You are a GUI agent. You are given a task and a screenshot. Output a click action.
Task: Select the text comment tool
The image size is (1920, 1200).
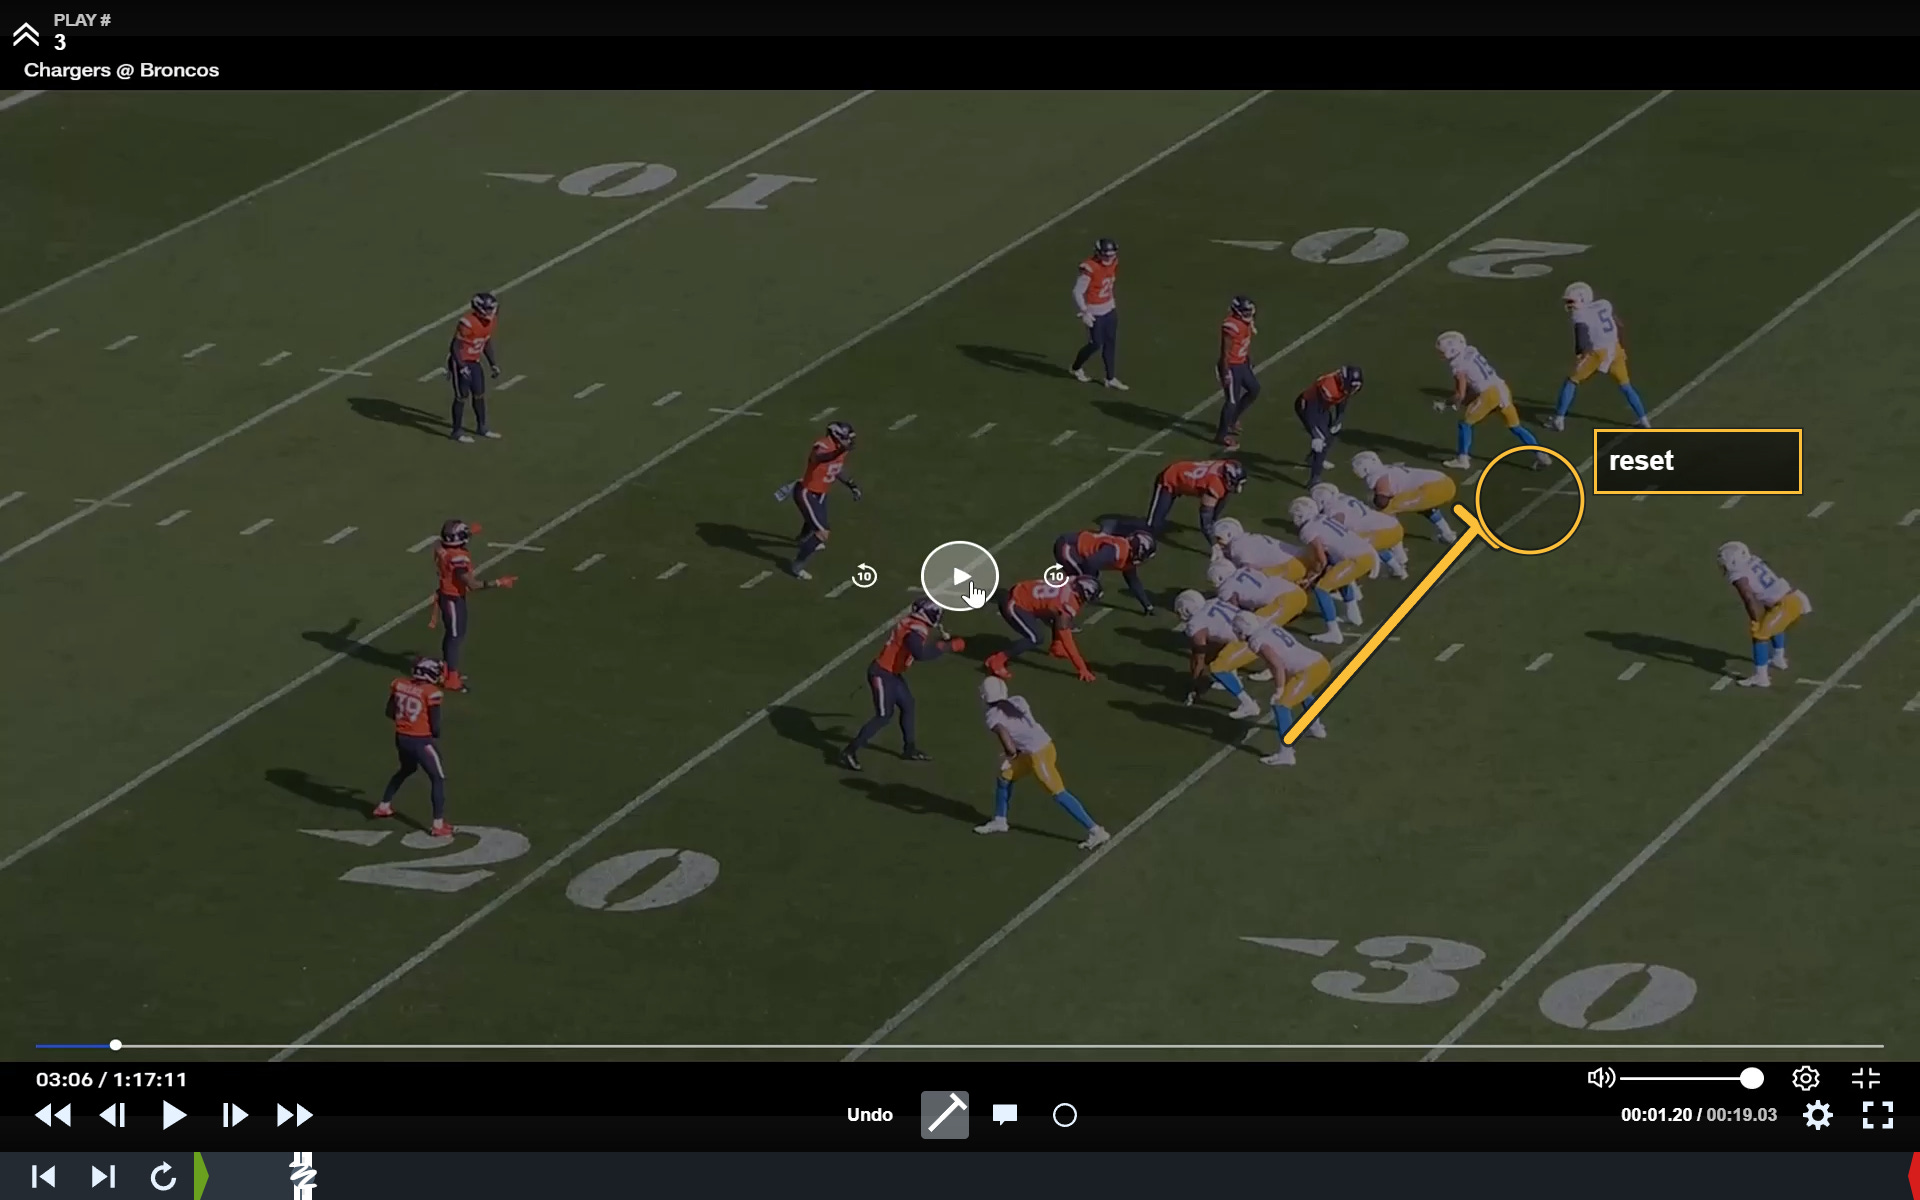pyautogui.click(x=1005, y=1115)
